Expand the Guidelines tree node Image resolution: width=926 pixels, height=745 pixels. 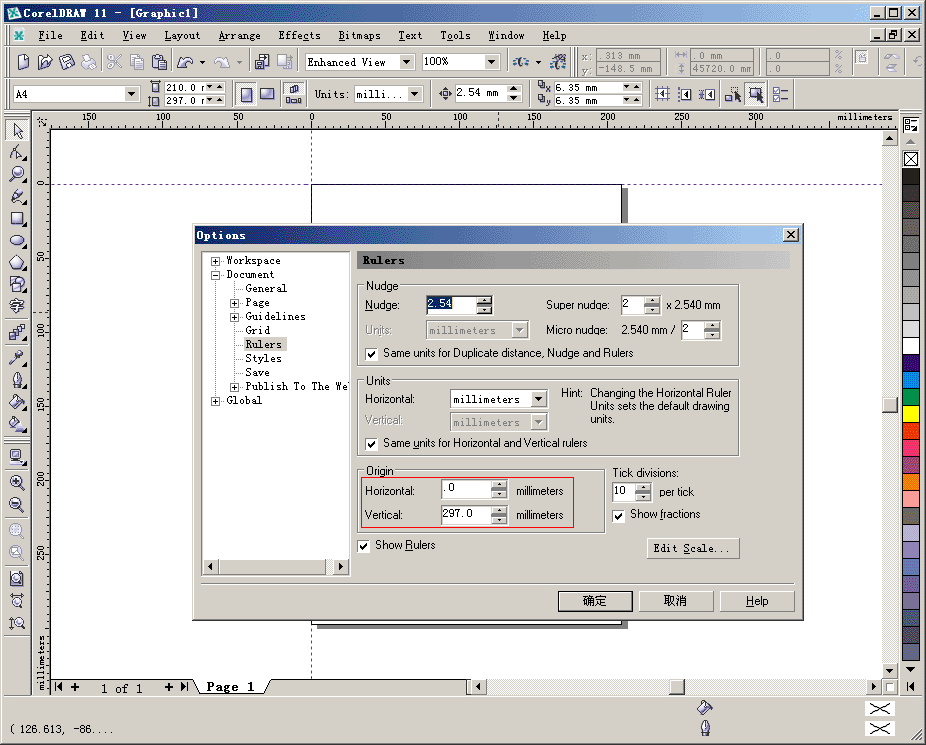[234, 318]
